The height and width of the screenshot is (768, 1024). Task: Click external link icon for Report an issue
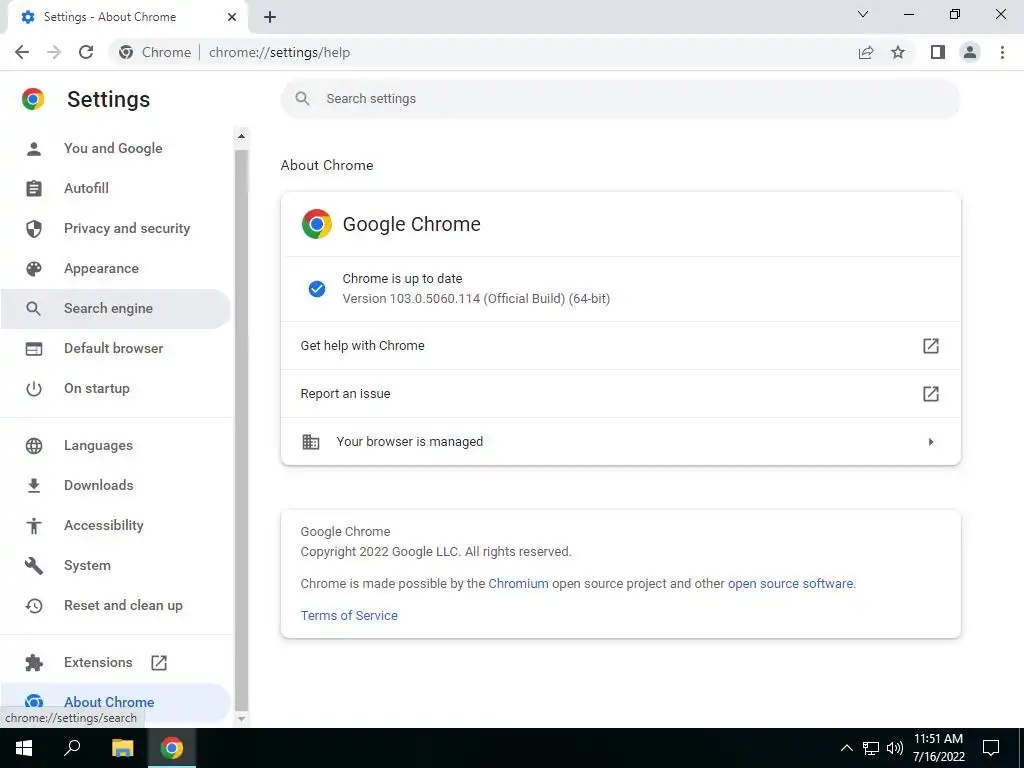931,394
